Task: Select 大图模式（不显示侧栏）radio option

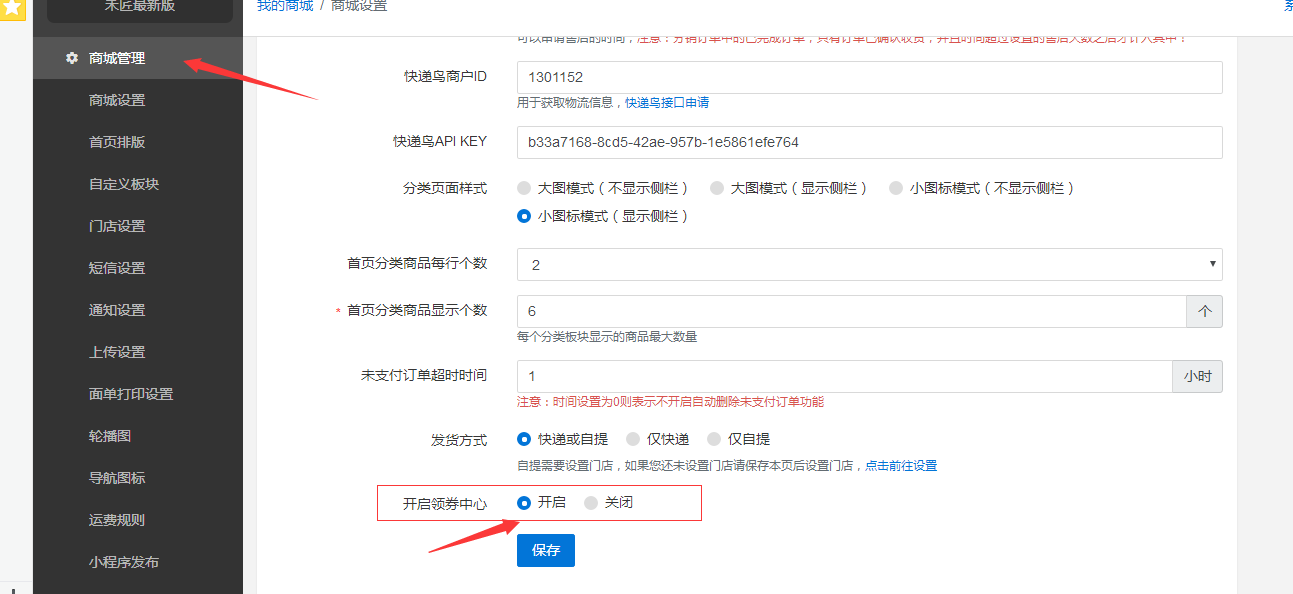Action: (x=524, y=188)
